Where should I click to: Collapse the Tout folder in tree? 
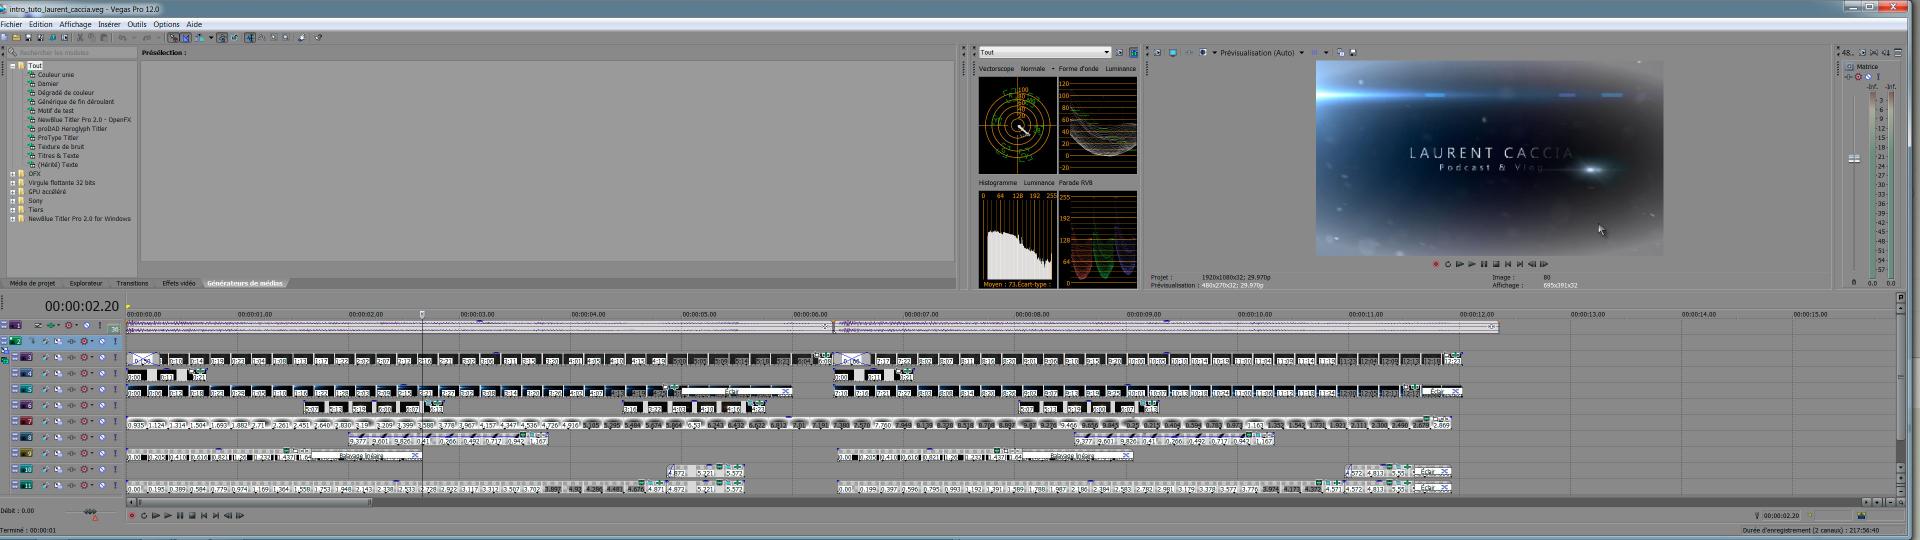tap(12, 66)
